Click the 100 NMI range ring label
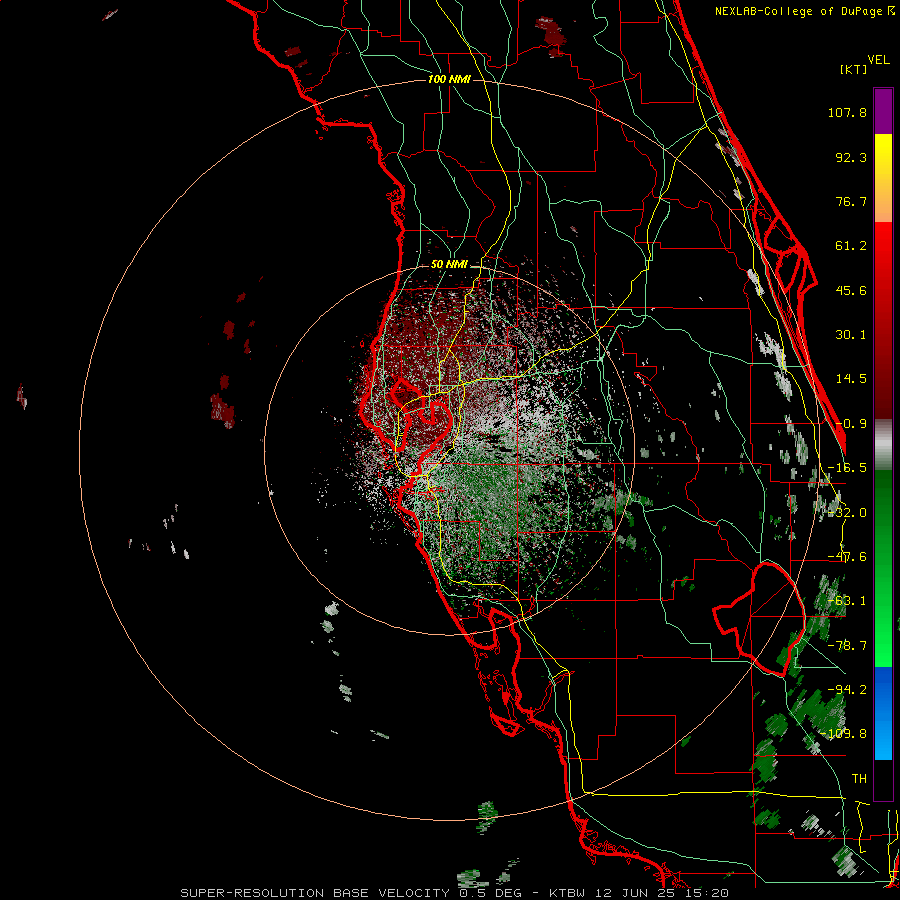Viewport: 900px width, 900px height. point(449,79)
